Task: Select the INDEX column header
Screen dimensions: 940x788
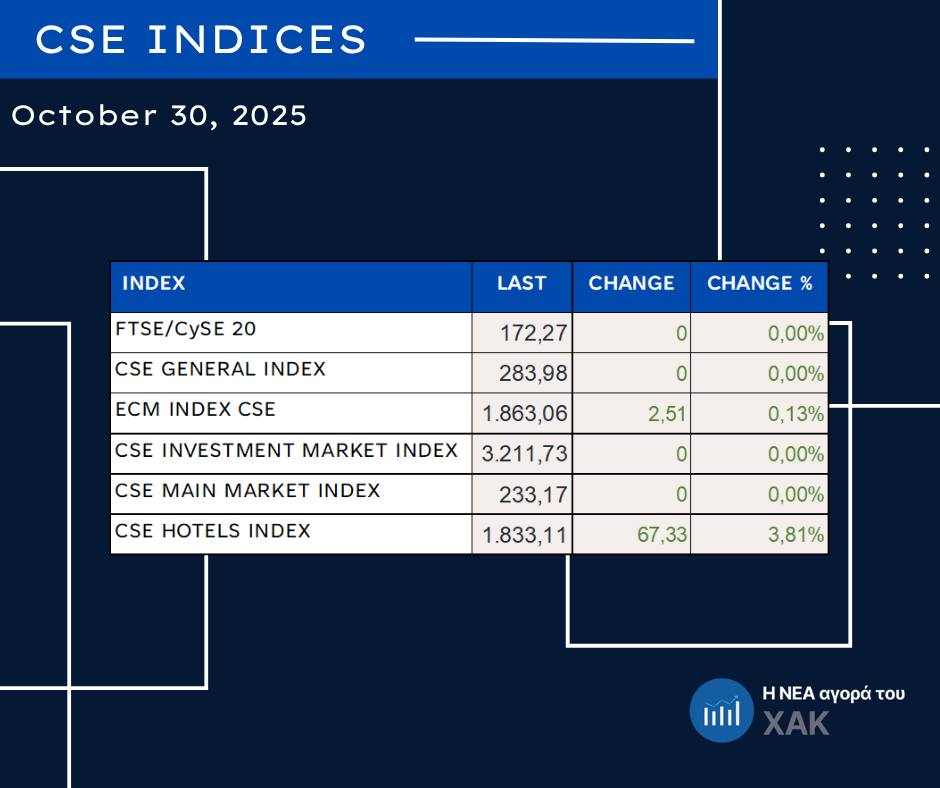Action: click(x=154, y=284)
